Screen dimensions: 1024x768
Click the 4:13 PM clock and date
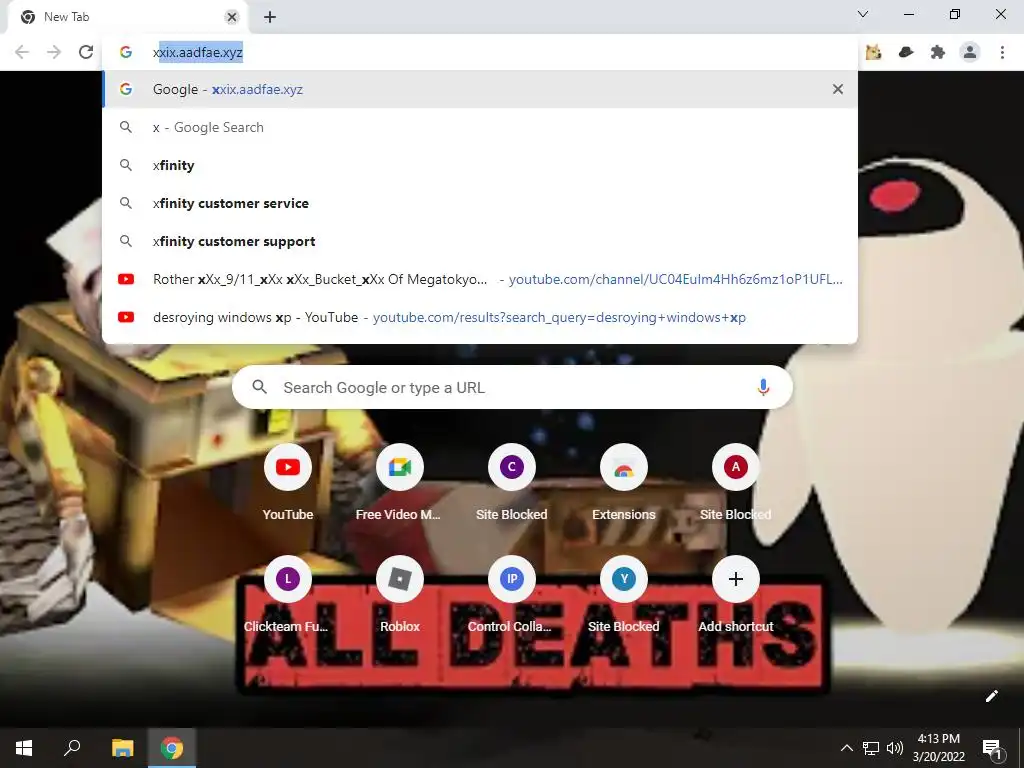pyautogui.click(x=938, y=748)
